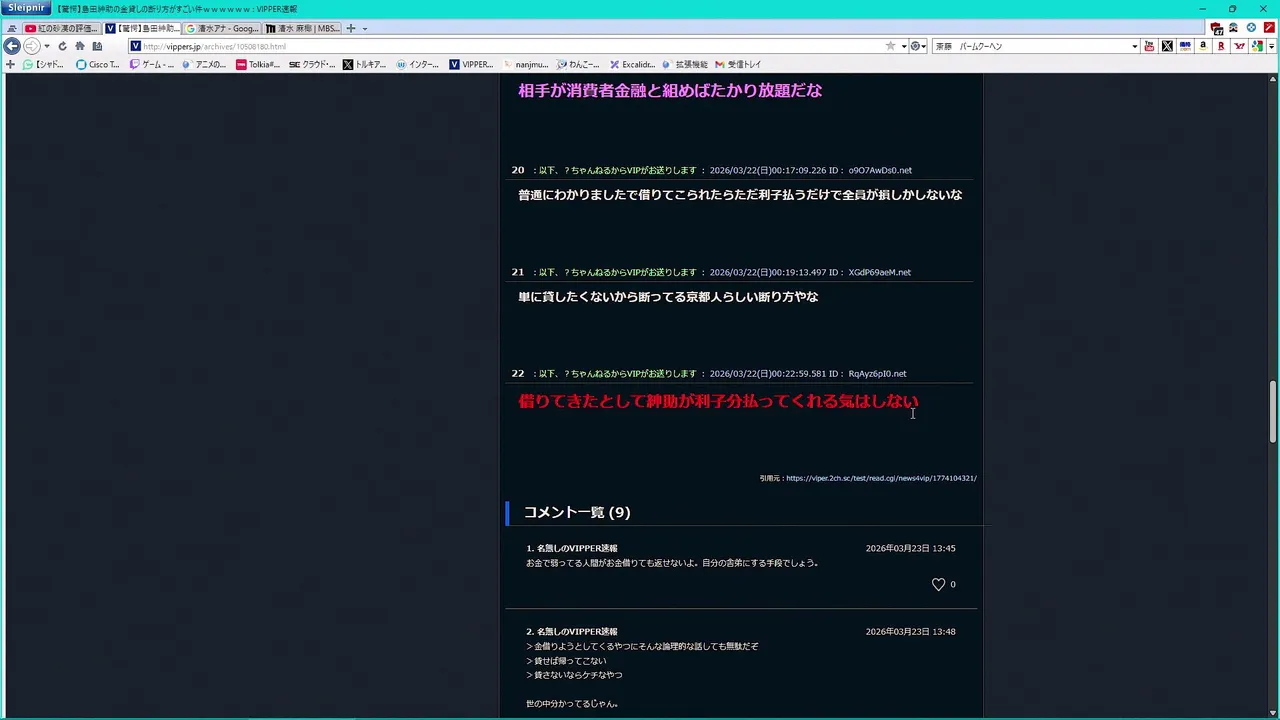Image resolution: width=1280 pixels, height=720 pixels.
Task: Search with the YouTube search icon
Action: pos(1149,46)
